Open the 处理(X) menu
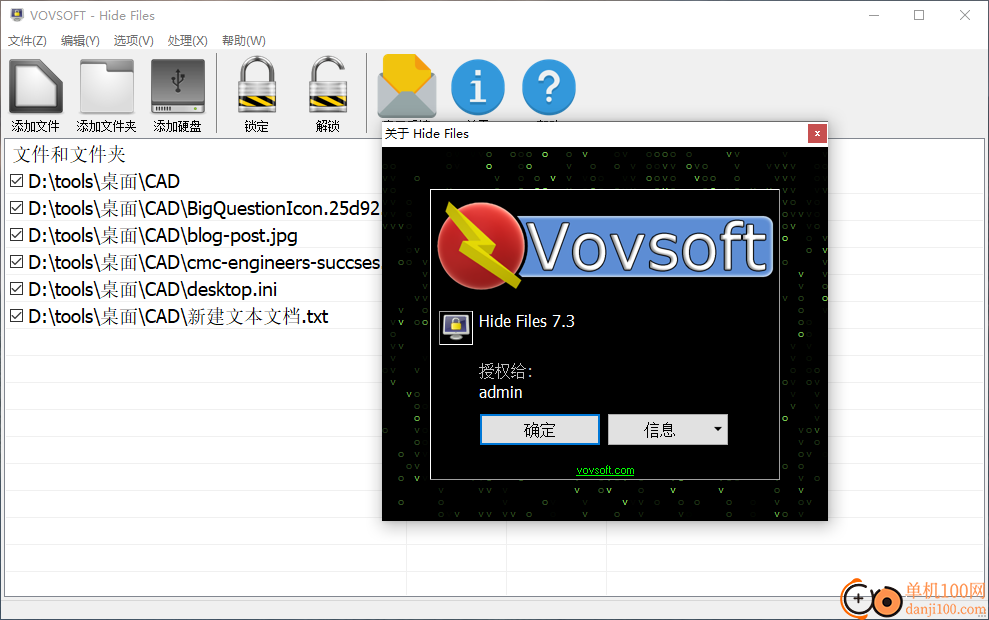 tap(187, 40)
